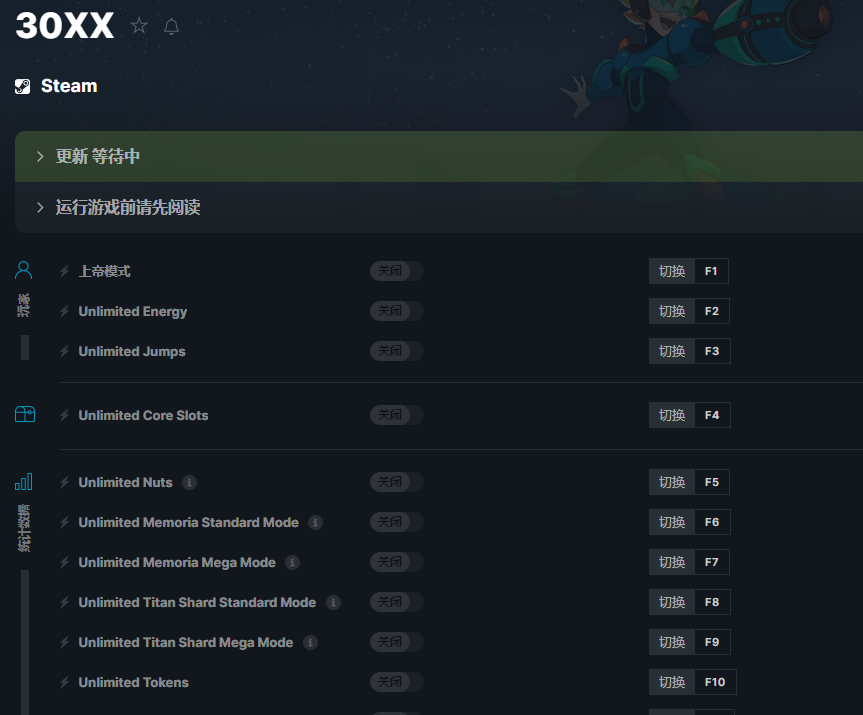Screen dimensions: 863x715
Task: Open info icon next to Unlimited Nuts
Action: [x=189, y=482]
